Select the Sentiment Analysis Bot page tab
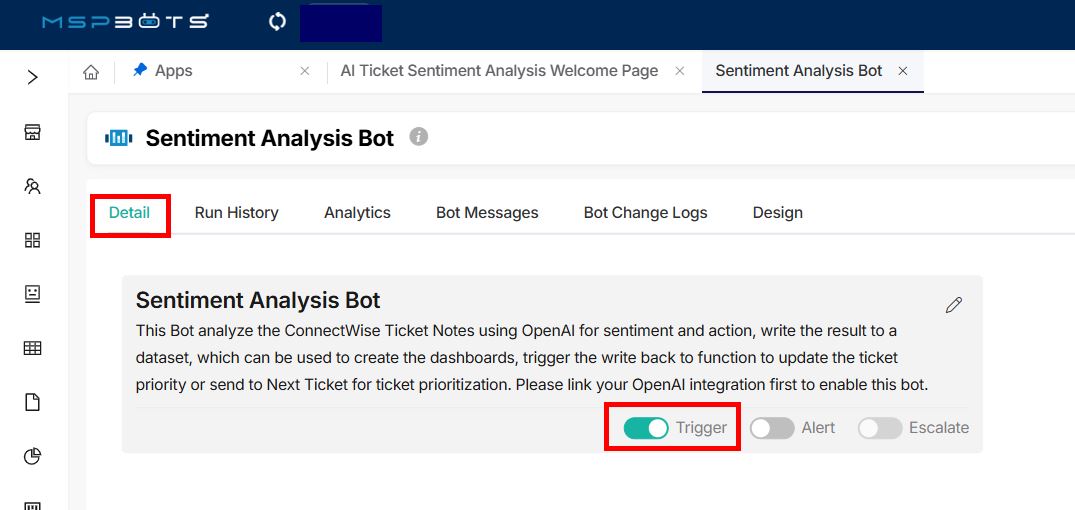Screen dimensions: 1075x510 [799, 71]
